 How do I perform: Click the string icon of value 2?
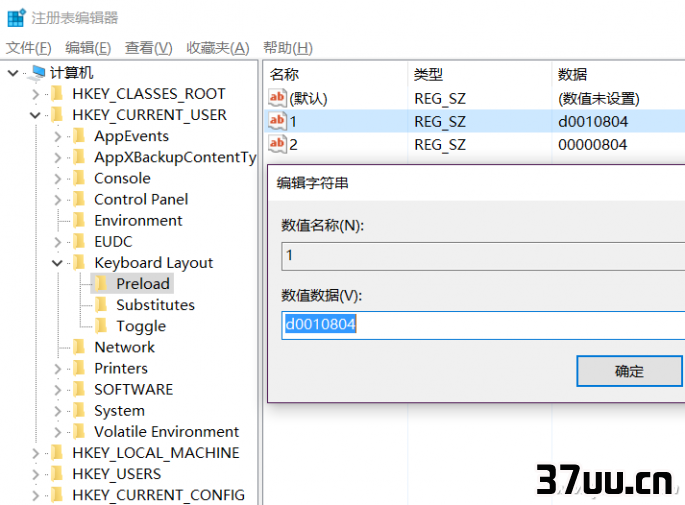pos(277,144)
